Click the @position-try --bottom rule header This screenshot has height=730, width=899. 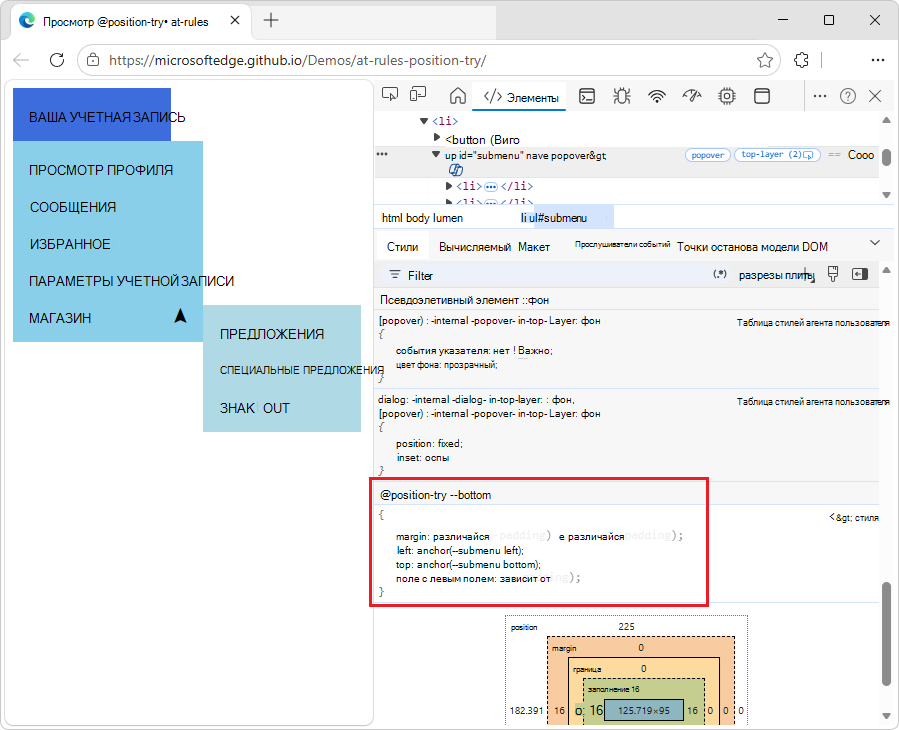[435, 495]
